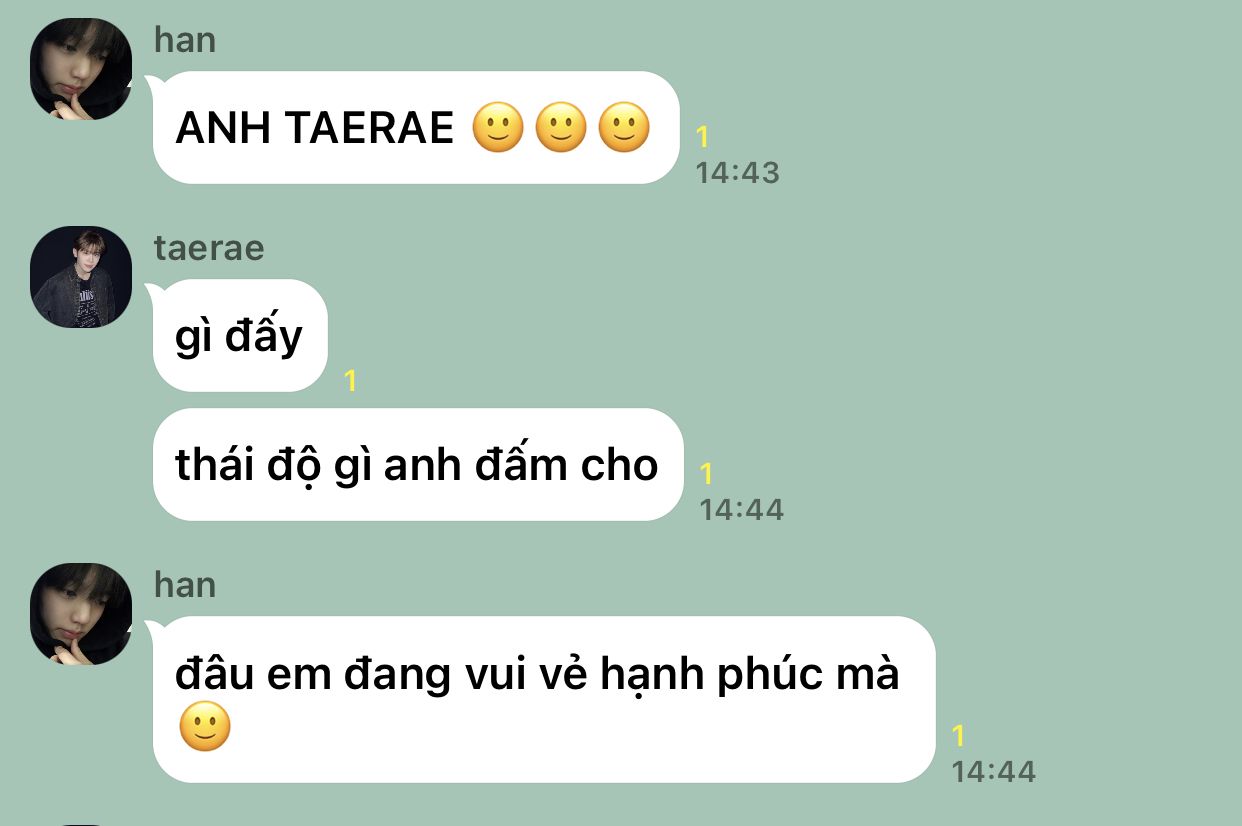1242x826 pixels.
Task: Select the smiley emoji ending han's last message
Action: tap(205, 727)
